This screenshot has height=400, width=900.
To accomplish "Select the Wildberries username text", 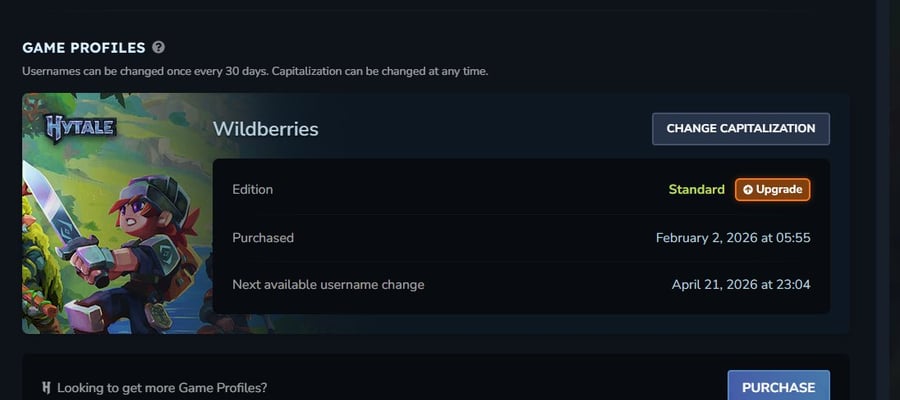I will (265, 129).
